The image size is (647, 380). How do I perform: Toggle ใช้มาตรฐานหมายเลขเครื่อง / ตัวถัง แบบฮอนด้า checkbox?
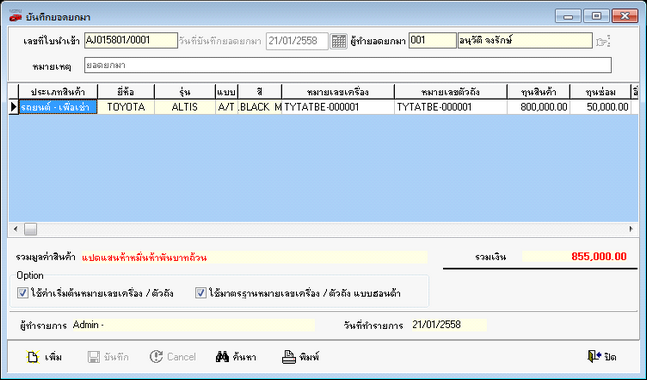coord(201,293)
